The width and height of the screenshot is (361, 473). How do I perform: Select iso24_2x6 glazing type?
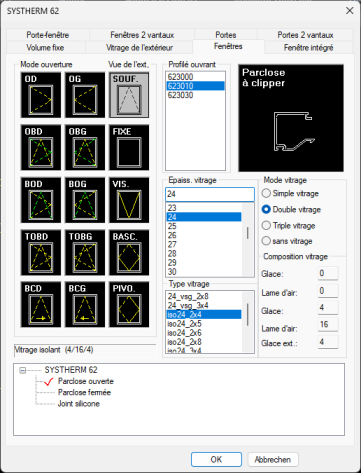[x=204, y=333]
